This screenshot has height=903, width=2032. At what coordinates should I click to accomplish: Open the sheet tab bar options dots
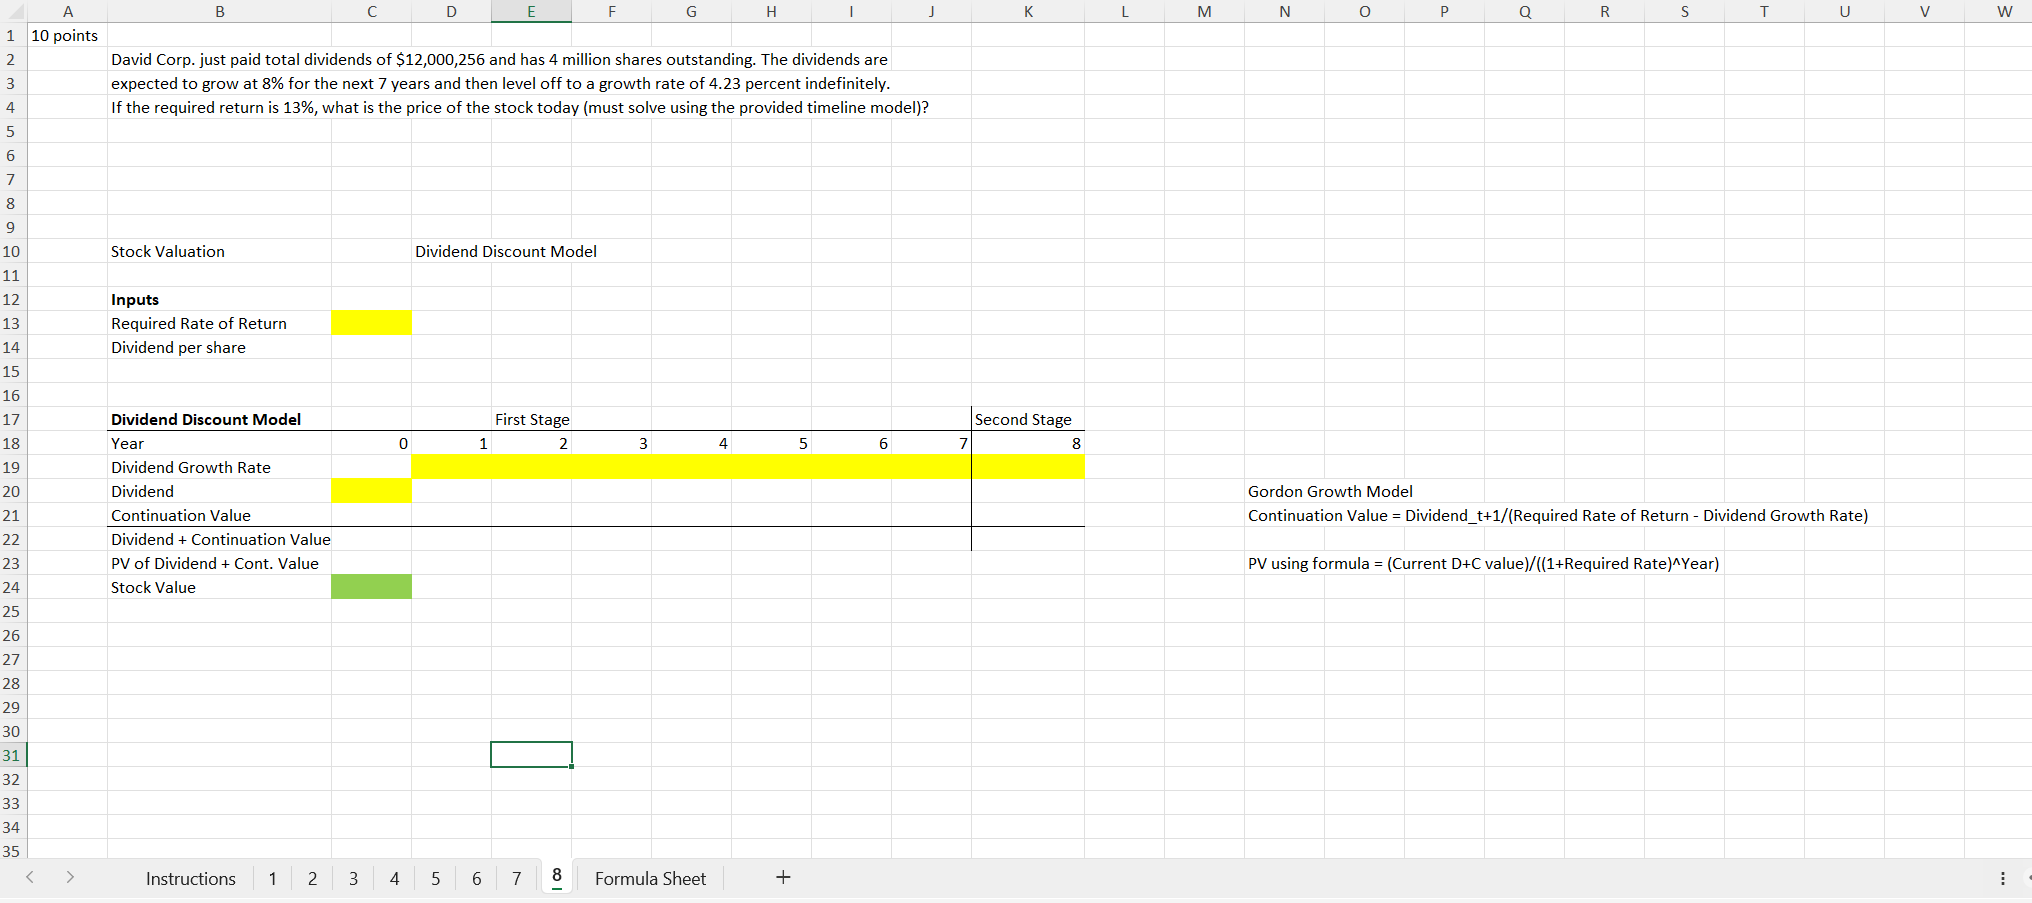point(2002,878)
